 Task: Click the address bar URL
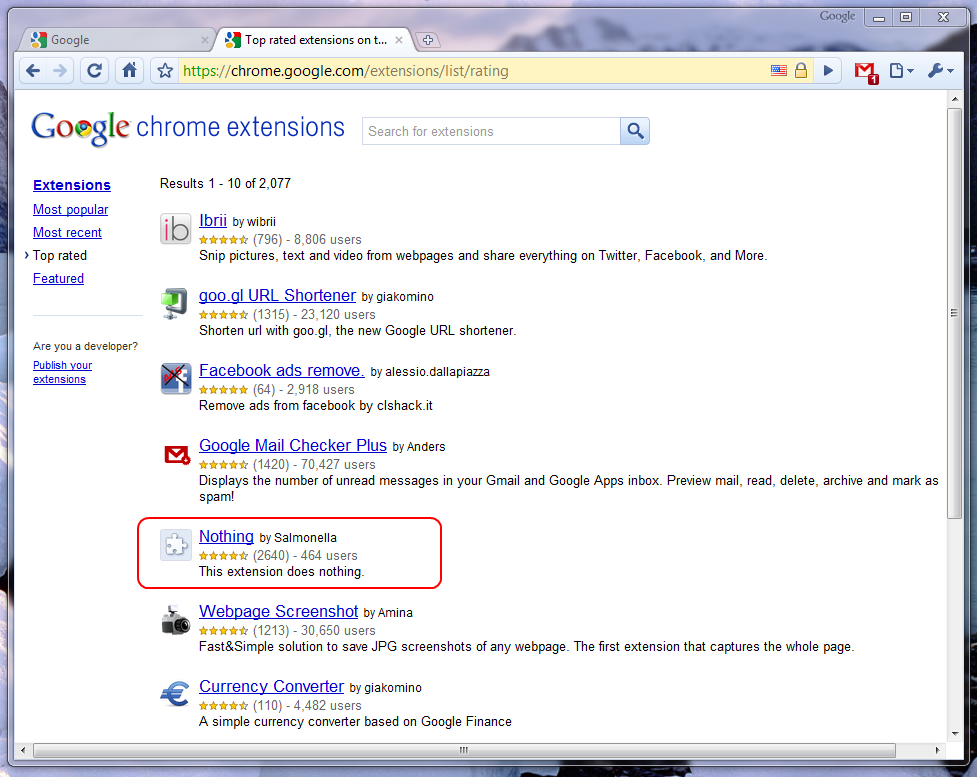[x=346, y=71]
